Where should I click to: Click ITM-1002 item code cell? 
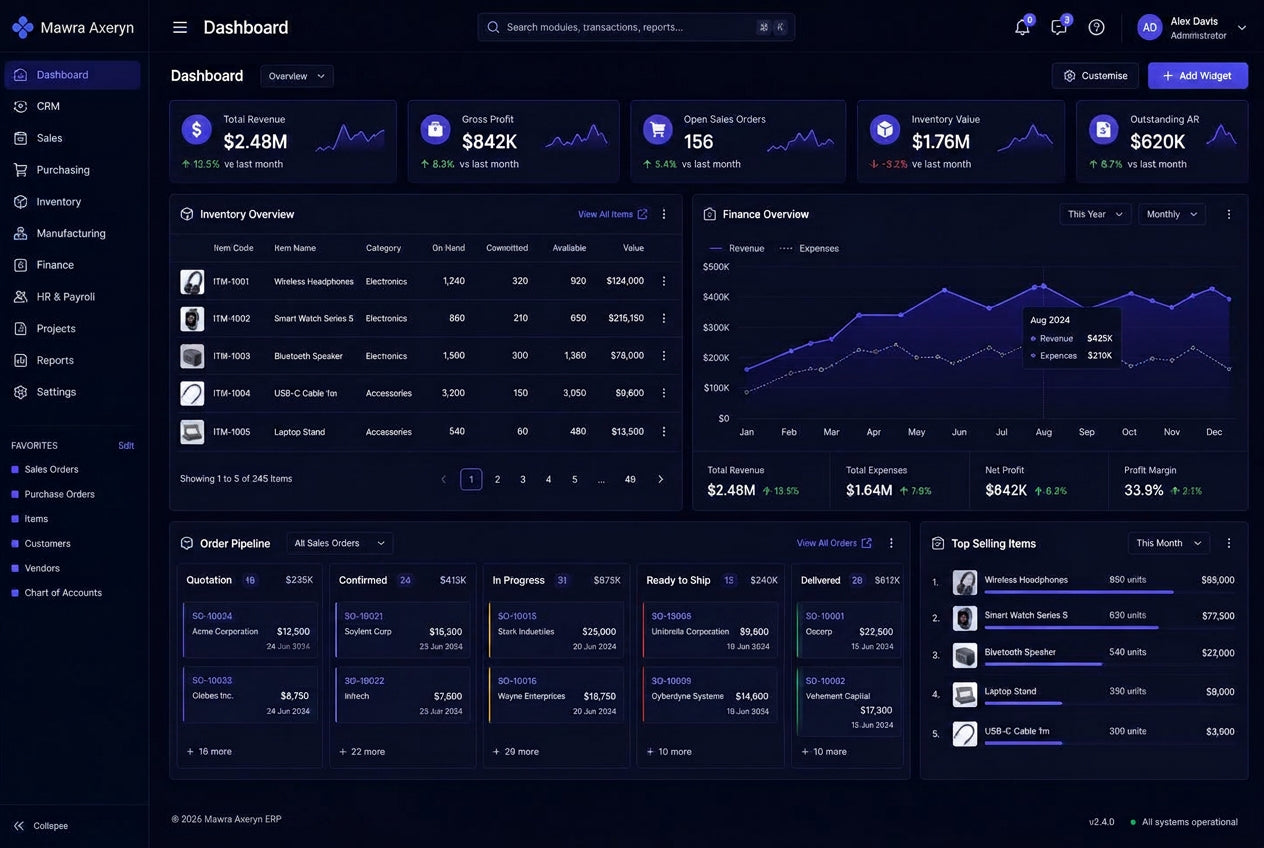231,319
